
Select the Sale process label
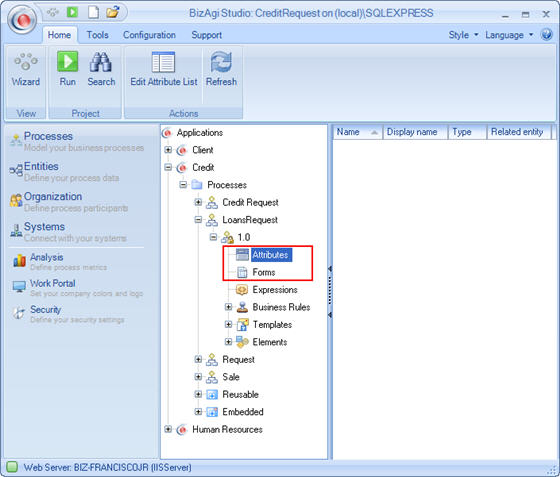pos(231,377)
